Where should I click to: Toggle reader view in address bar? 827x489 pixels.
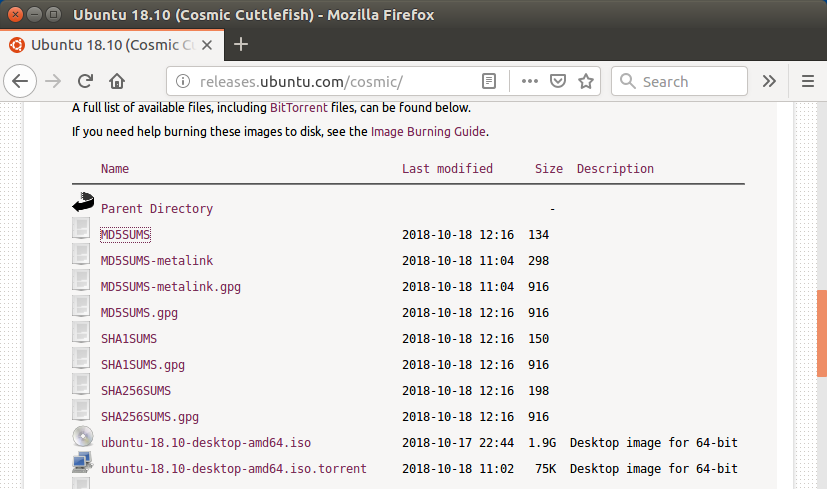[489, 81]
